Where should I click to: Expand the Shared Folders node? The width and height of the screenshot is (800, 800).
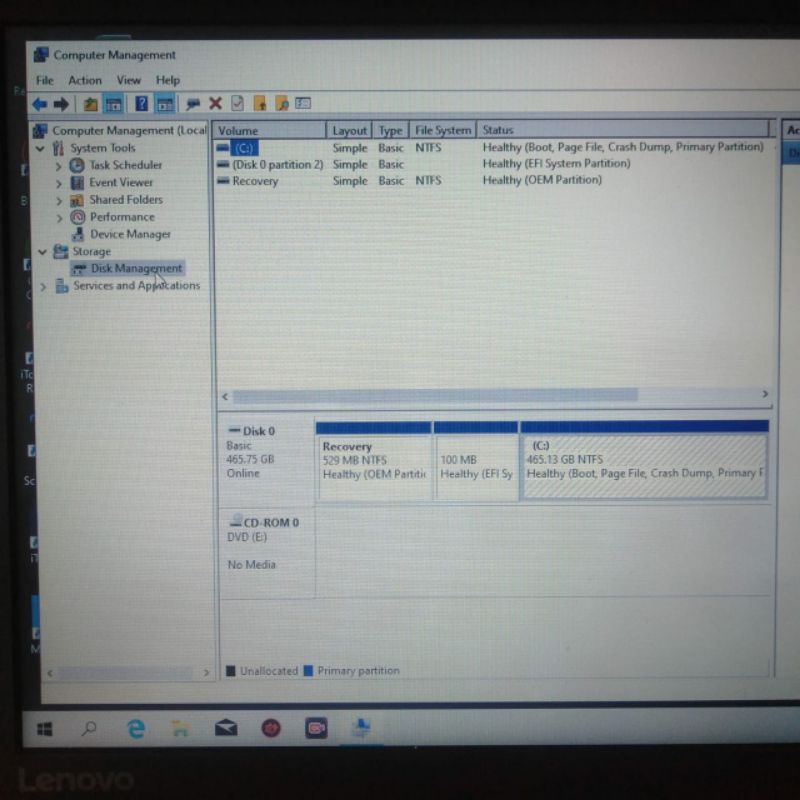[x=59, y=201]
